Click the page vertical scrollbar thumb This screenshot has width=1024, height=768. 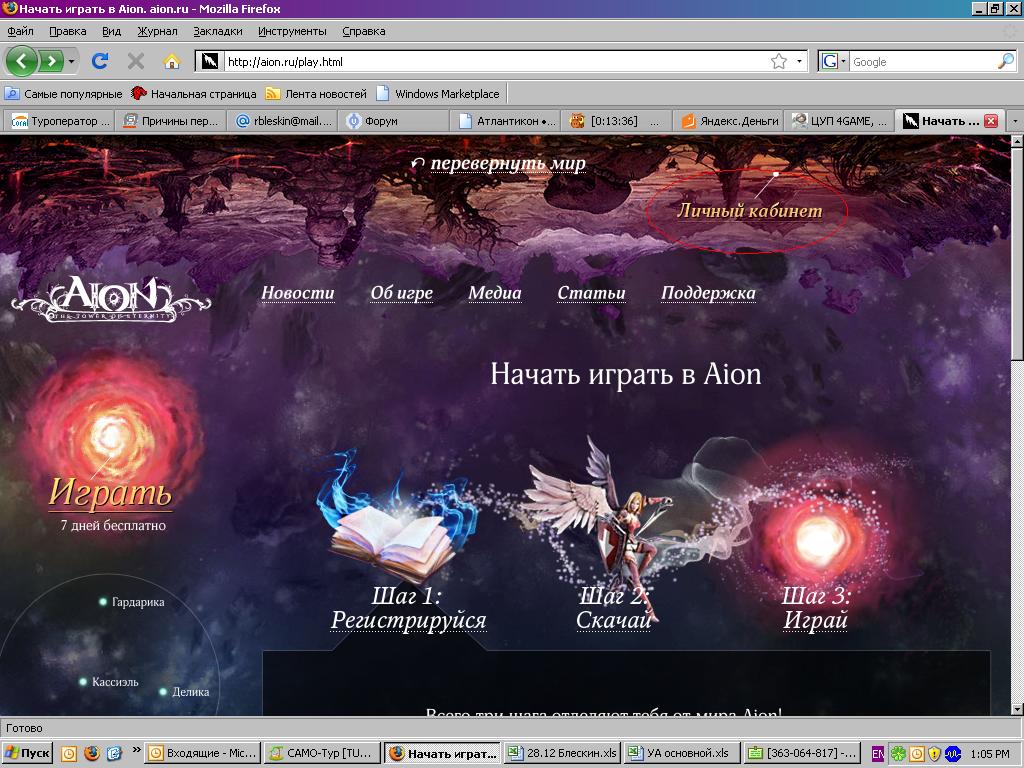click(1017, 250)
